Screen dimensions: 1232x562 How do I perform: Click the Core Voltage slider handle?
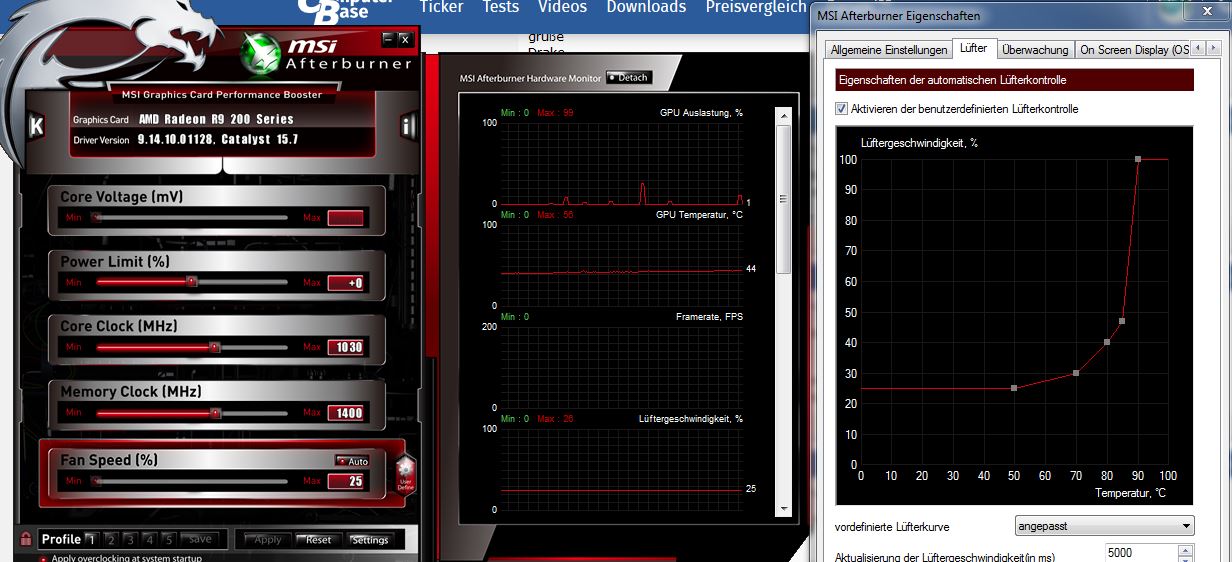(x=97, y=217)
